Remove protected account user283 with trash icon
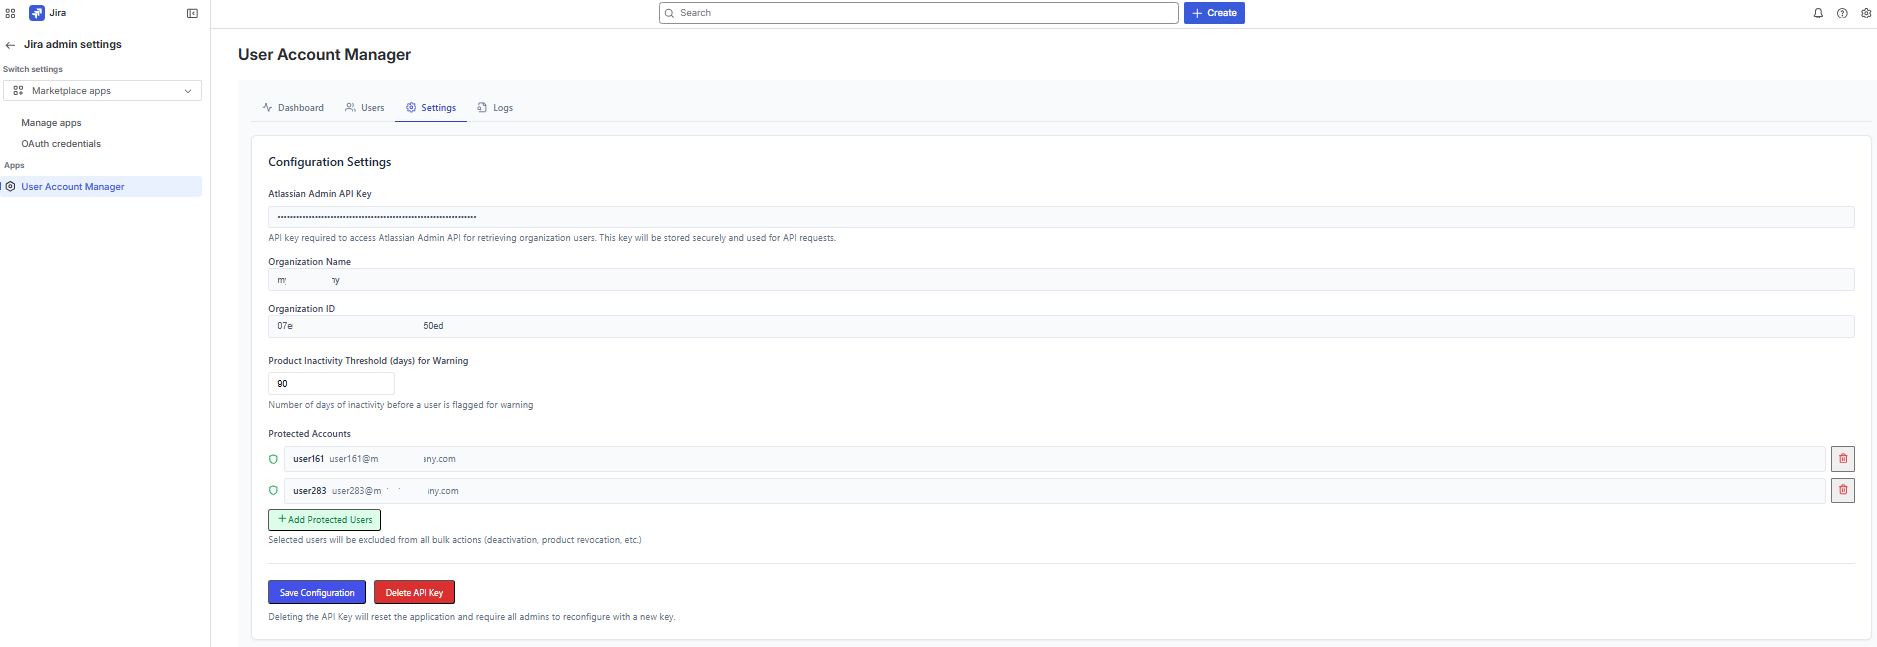This screenshot has height=647, width=1877. 1842,491
